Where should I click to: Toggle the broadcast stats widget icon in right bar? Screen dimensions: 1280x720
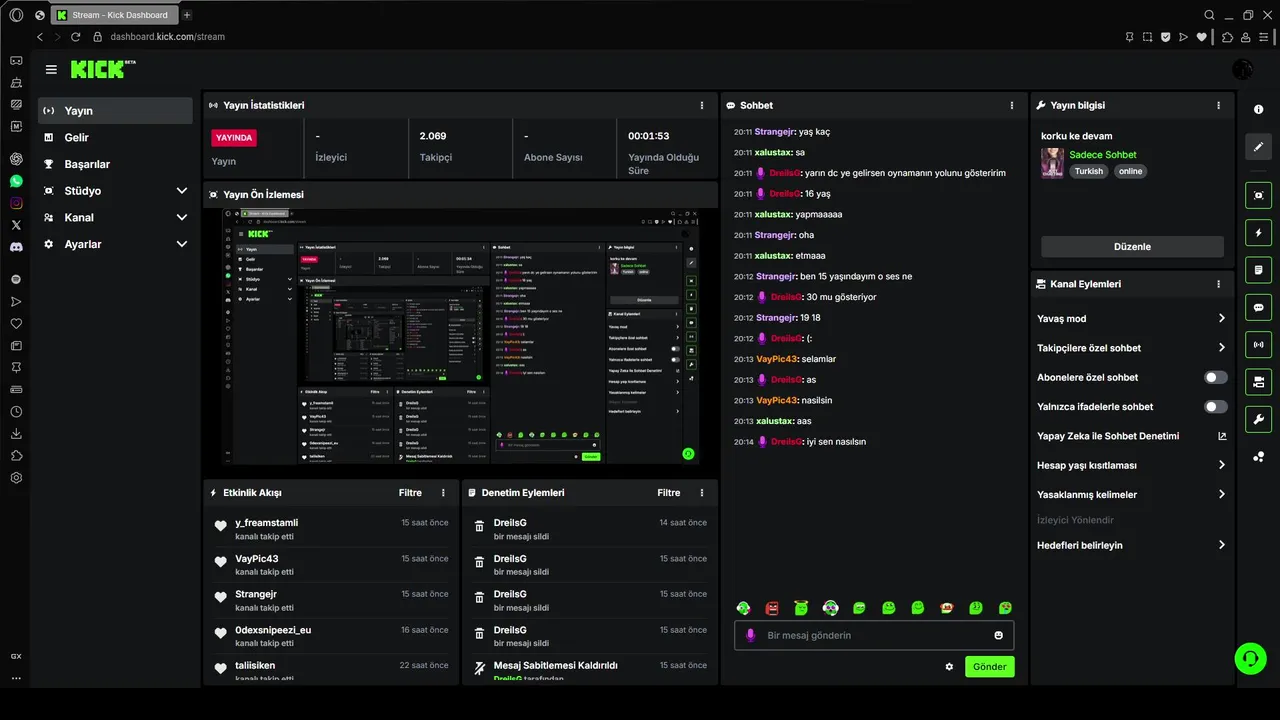(1259, 345)
